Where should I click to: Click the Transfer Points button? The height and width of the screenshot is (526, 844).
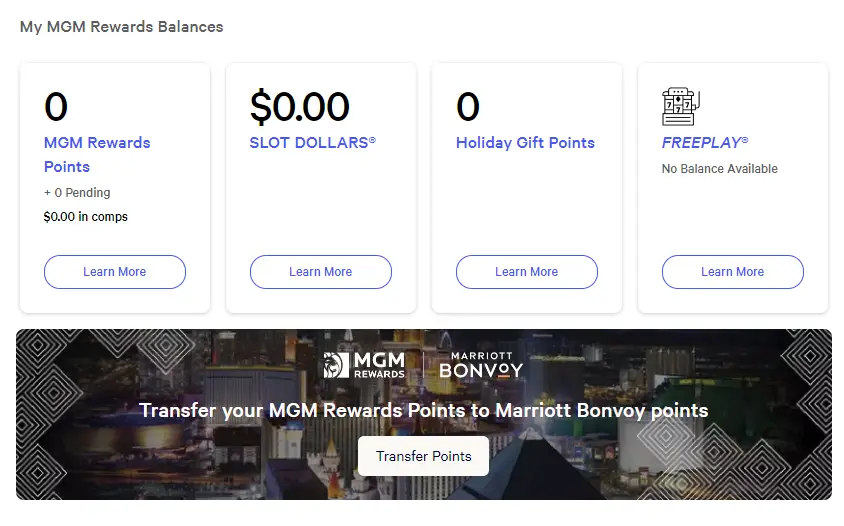[424, 456]
